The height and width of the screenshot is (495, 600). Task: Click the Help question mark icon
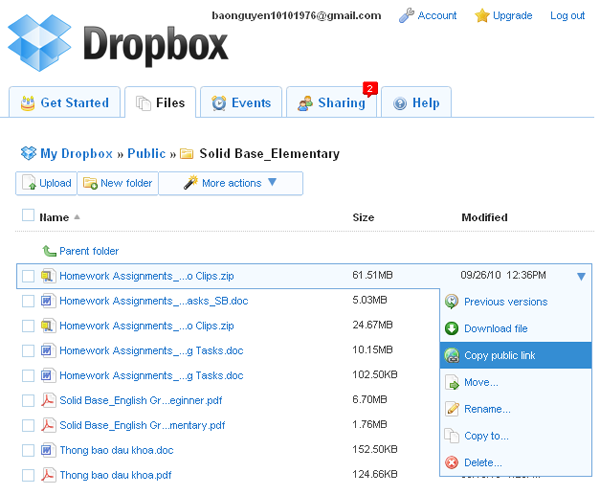point(400,103)
